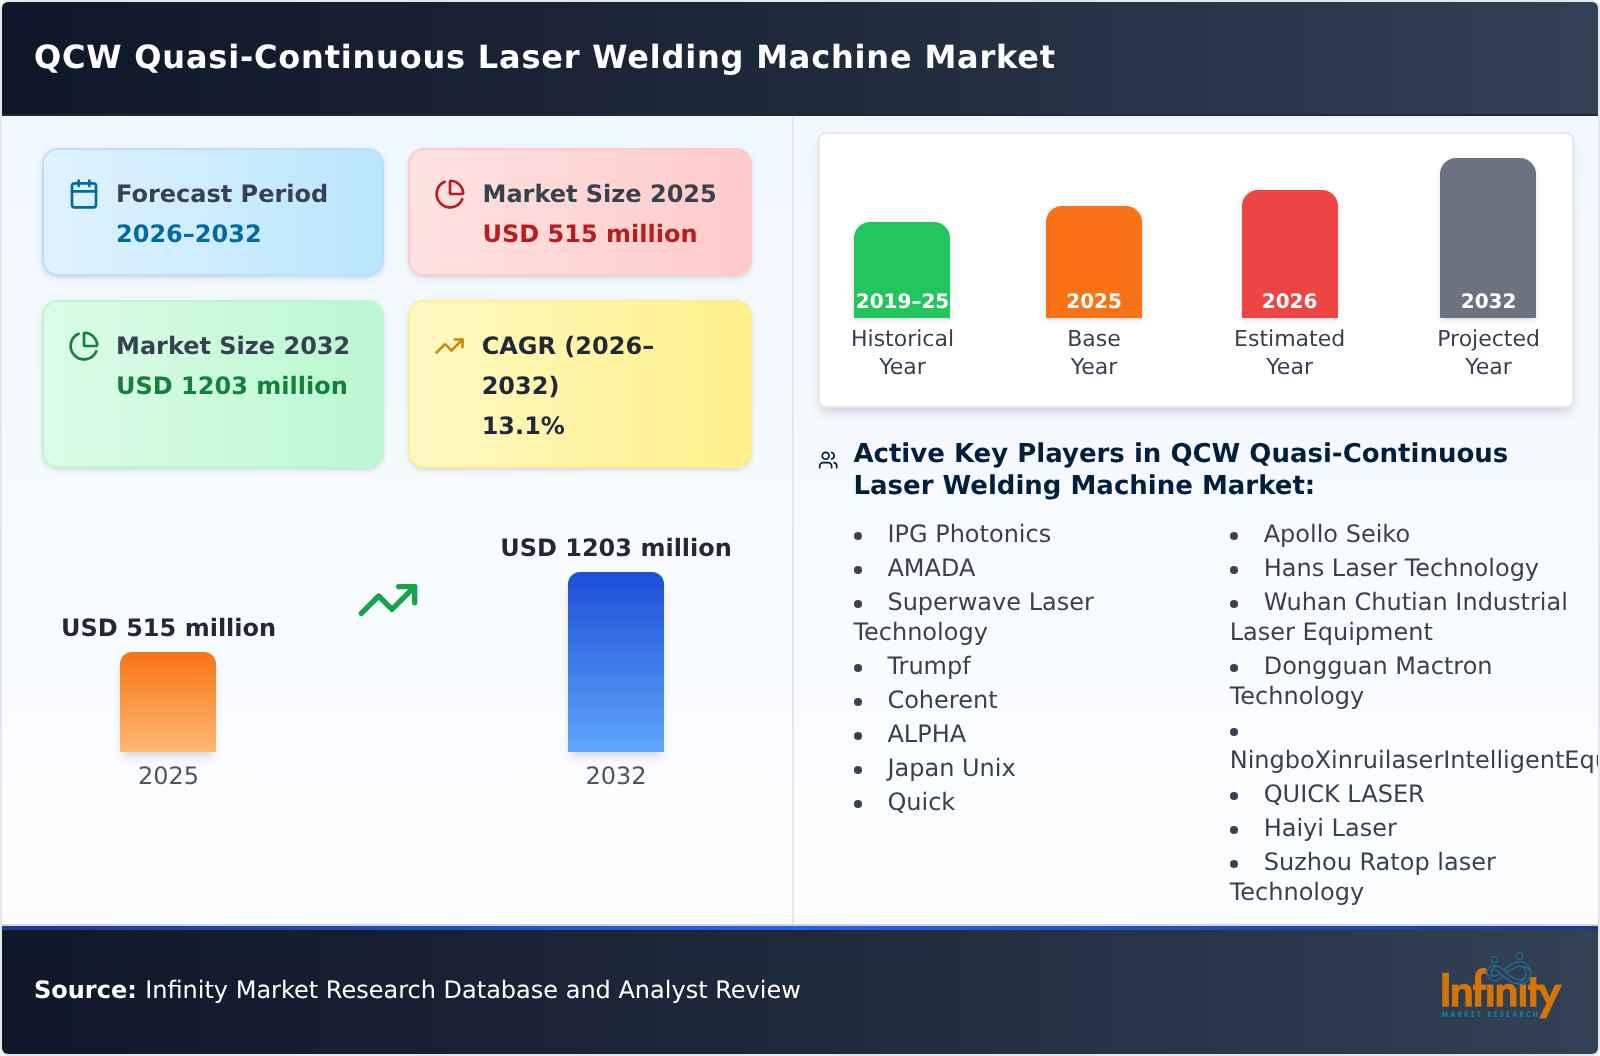Click the calendar icon beside Forecast Period

[x=84, y=194]
